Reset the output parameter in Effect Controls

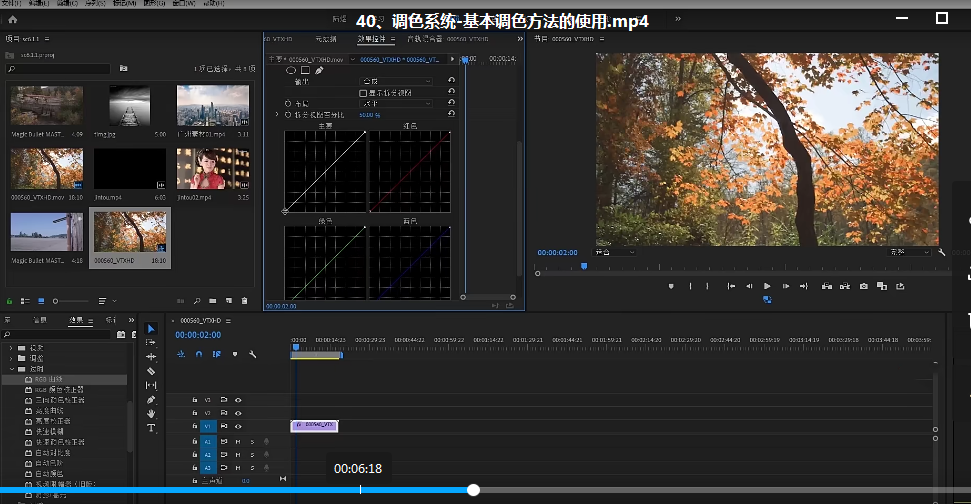coord(451,80)
